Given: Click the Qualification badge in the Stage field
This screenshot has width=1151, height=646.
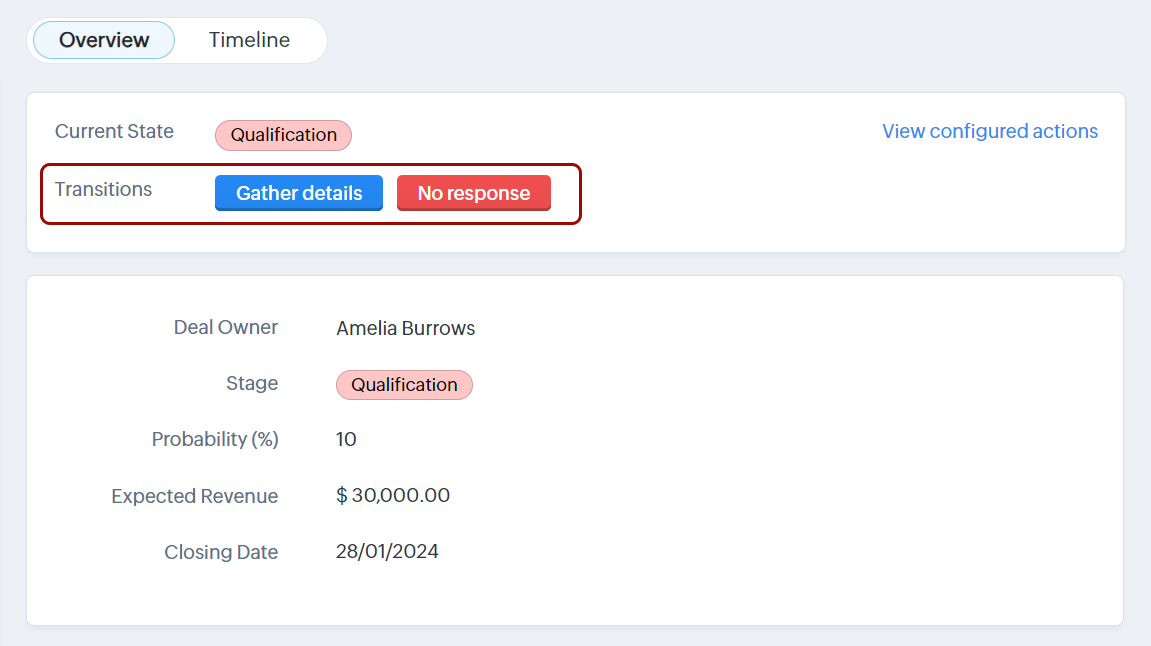Looking at the screenshot, I should 404,385.
